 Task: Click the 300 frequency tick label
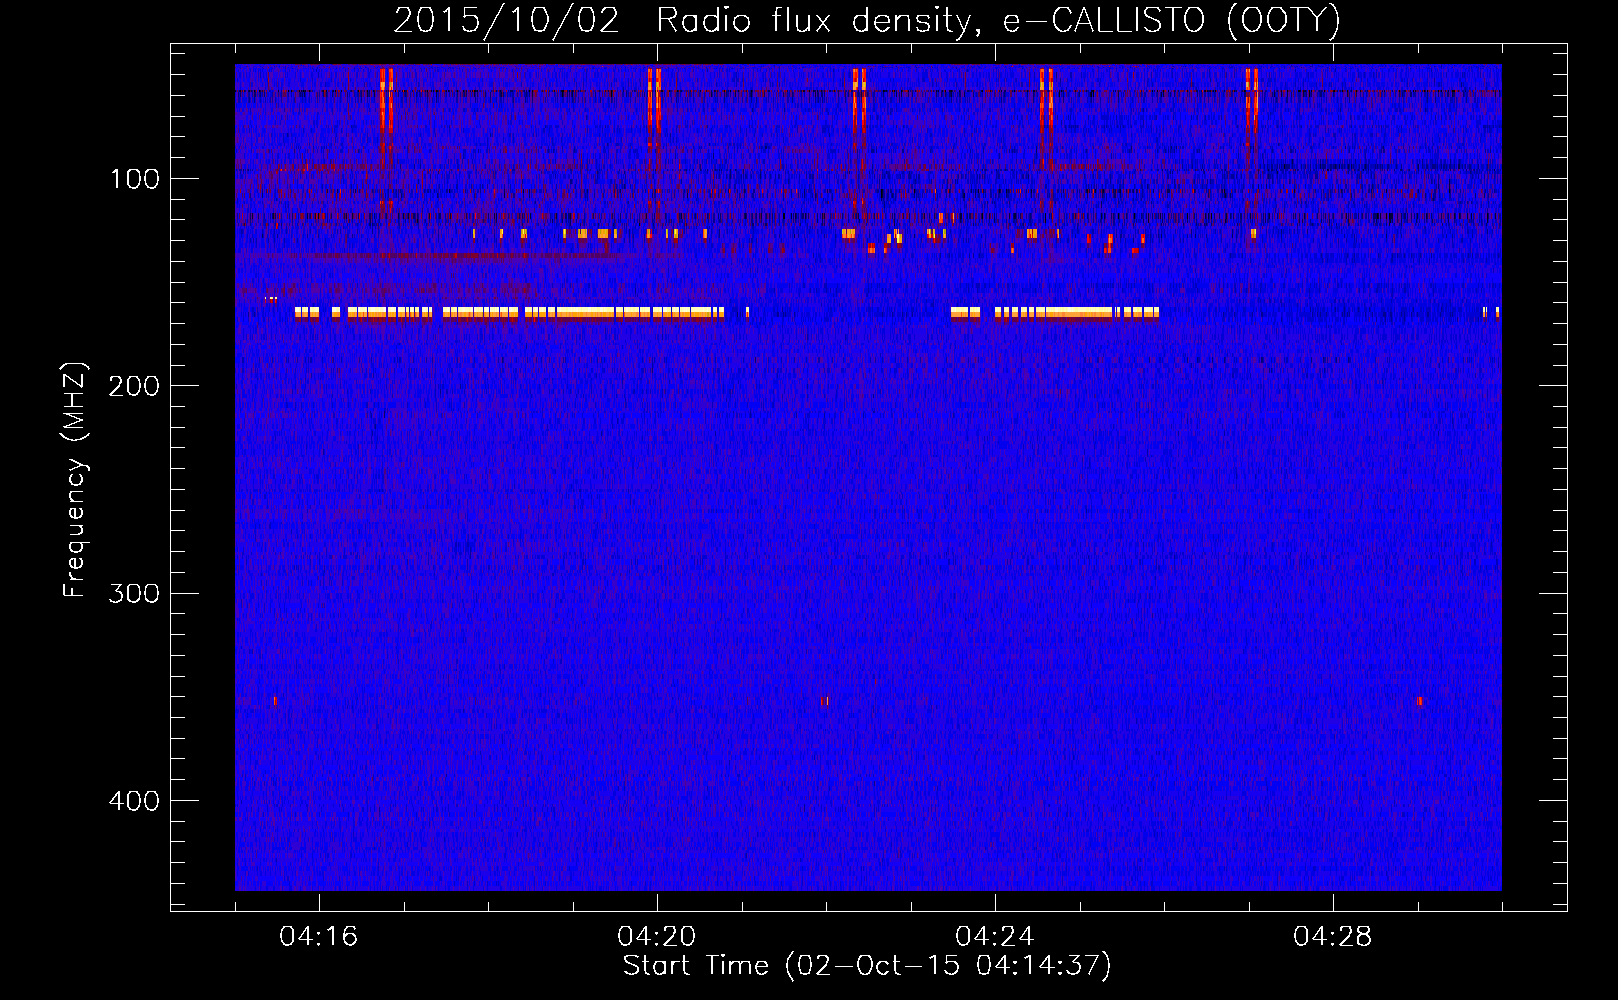tap(134, 593)
